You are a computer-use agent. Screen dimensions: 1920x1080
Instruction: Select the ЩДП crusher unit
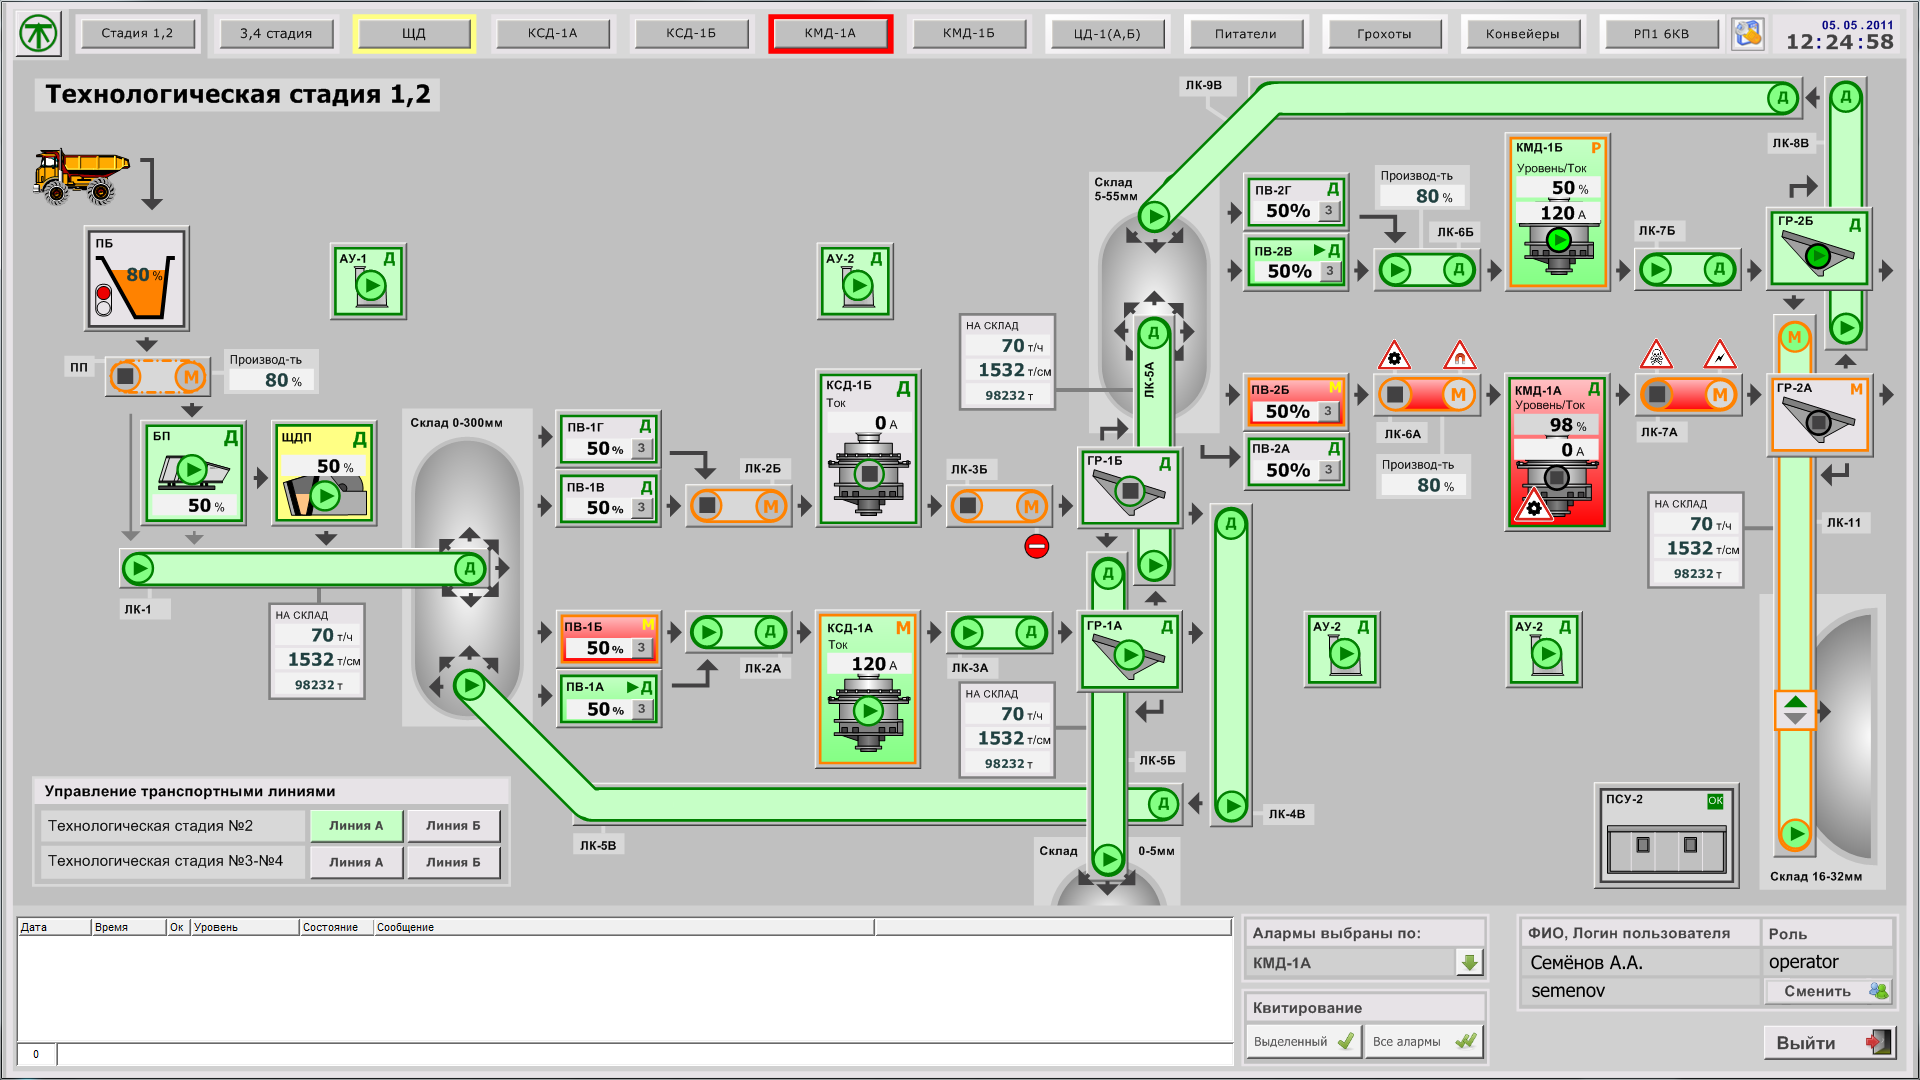click(x=324, y=473)
